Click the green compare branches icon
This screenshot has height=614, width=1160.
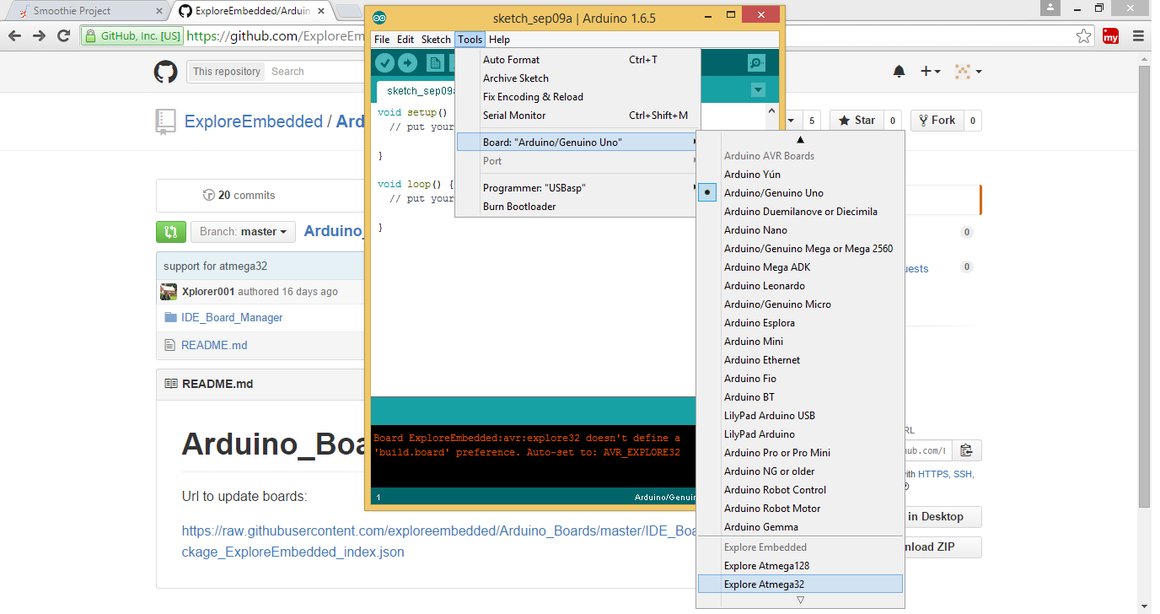point(171,232)
